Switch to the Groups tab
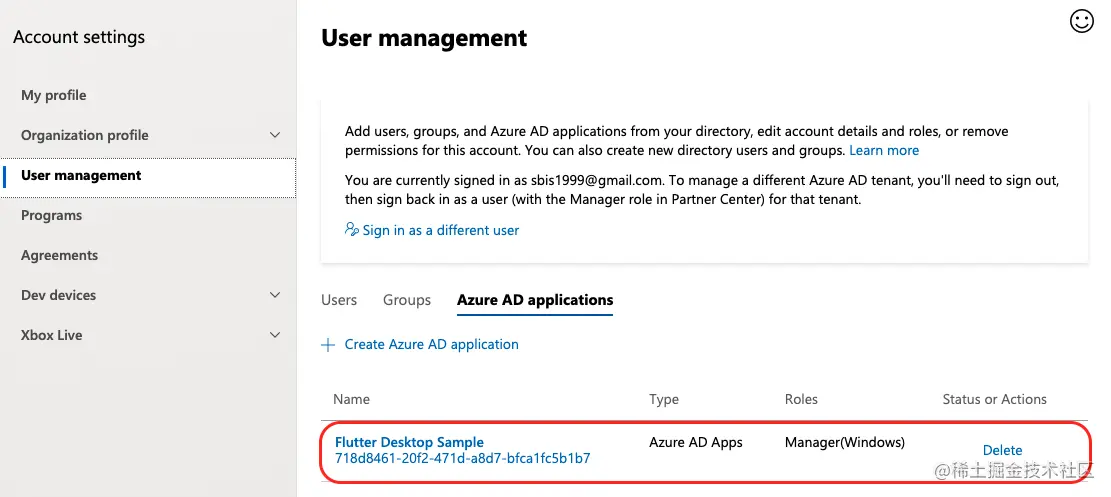1111x497 pixels. click(407, 300)
